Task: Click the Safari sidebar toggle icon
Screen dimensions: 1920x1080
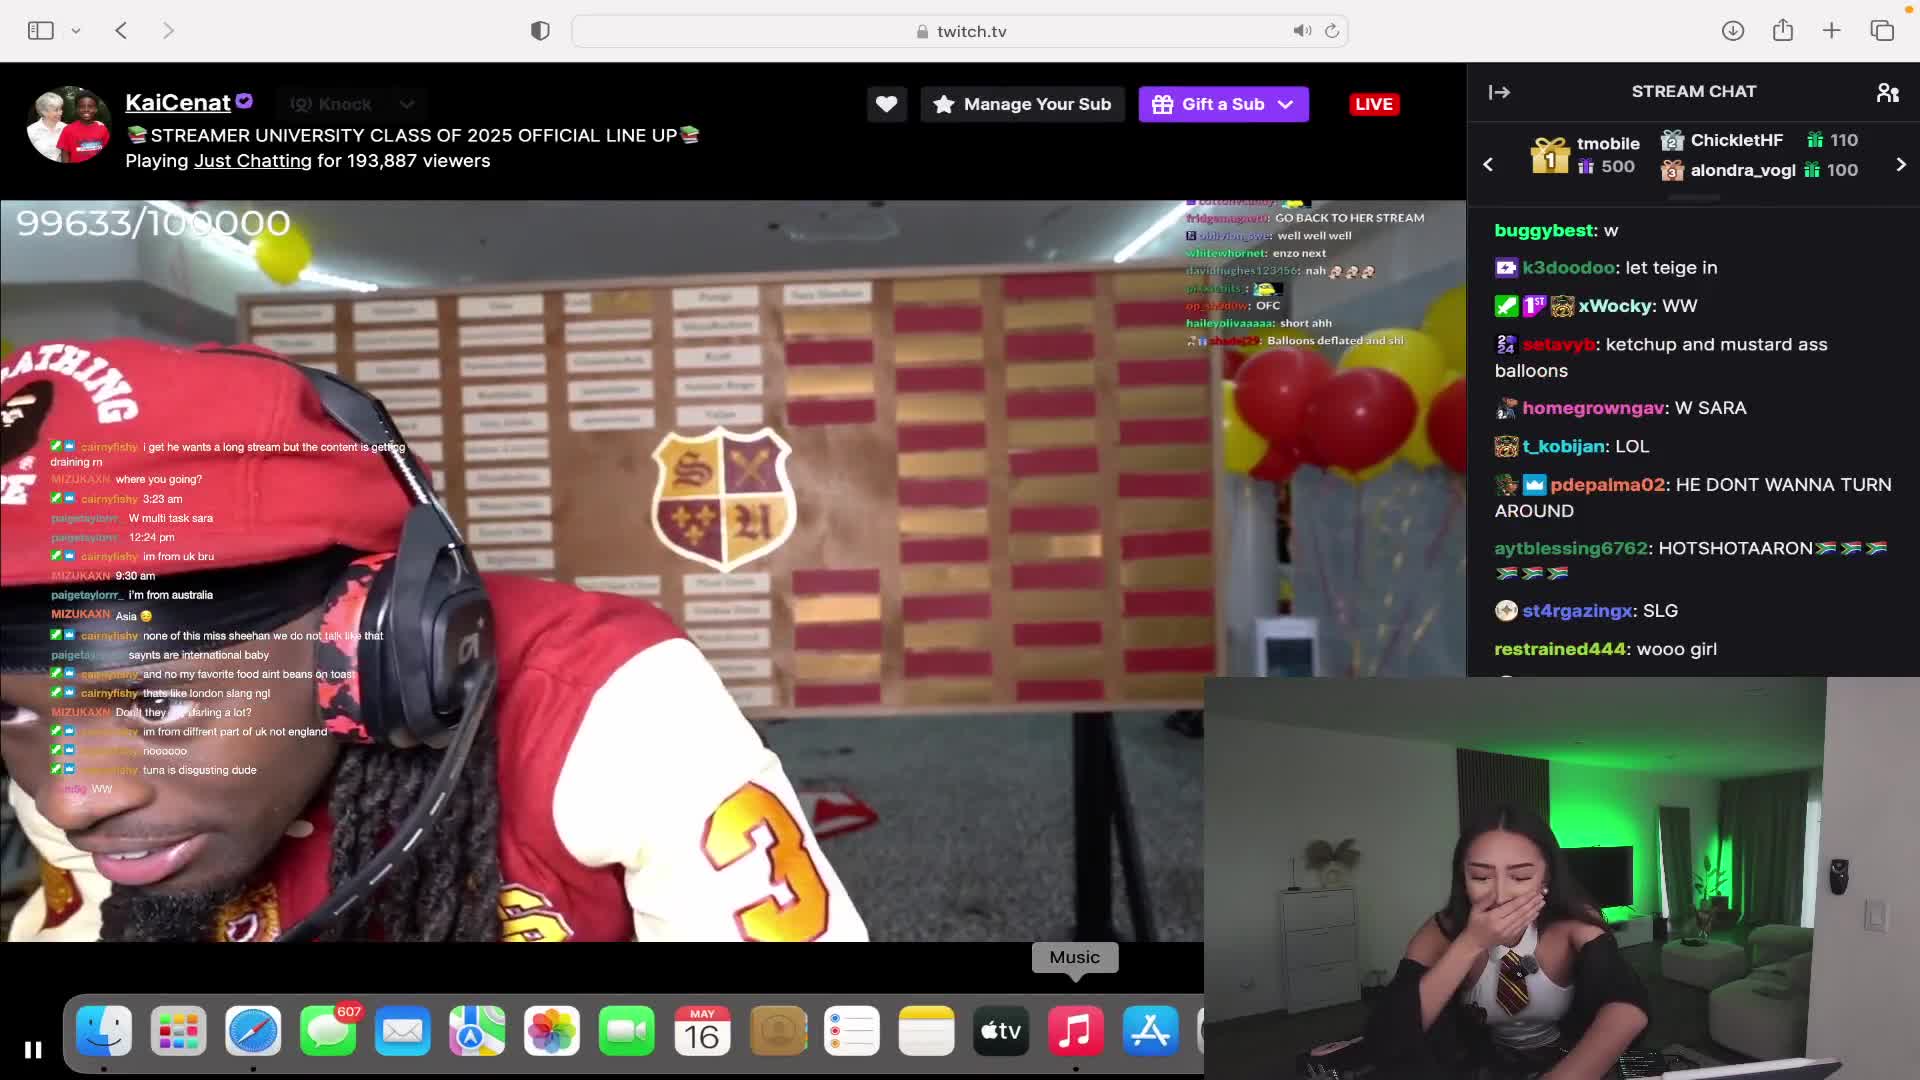Action: click(41, 31)
